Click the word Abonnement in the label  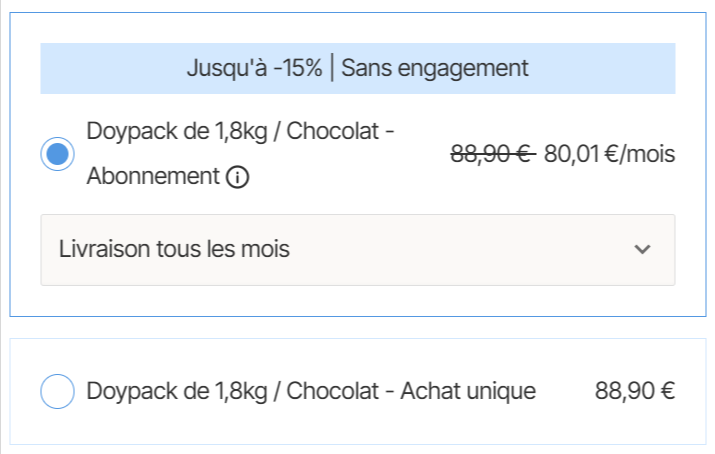tap(152, 177)
